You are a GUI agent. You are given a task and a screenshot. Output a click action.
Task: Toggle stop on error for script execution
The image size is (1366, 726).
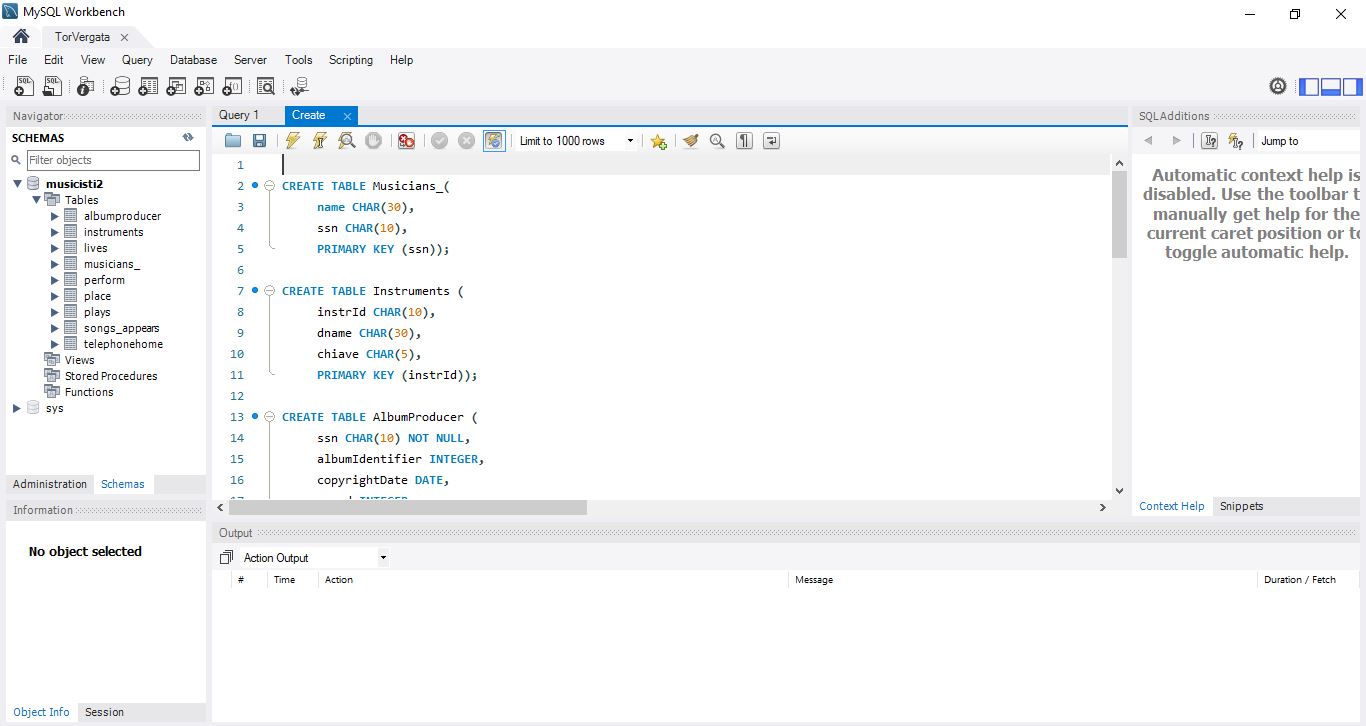click(x=405, y=140)
